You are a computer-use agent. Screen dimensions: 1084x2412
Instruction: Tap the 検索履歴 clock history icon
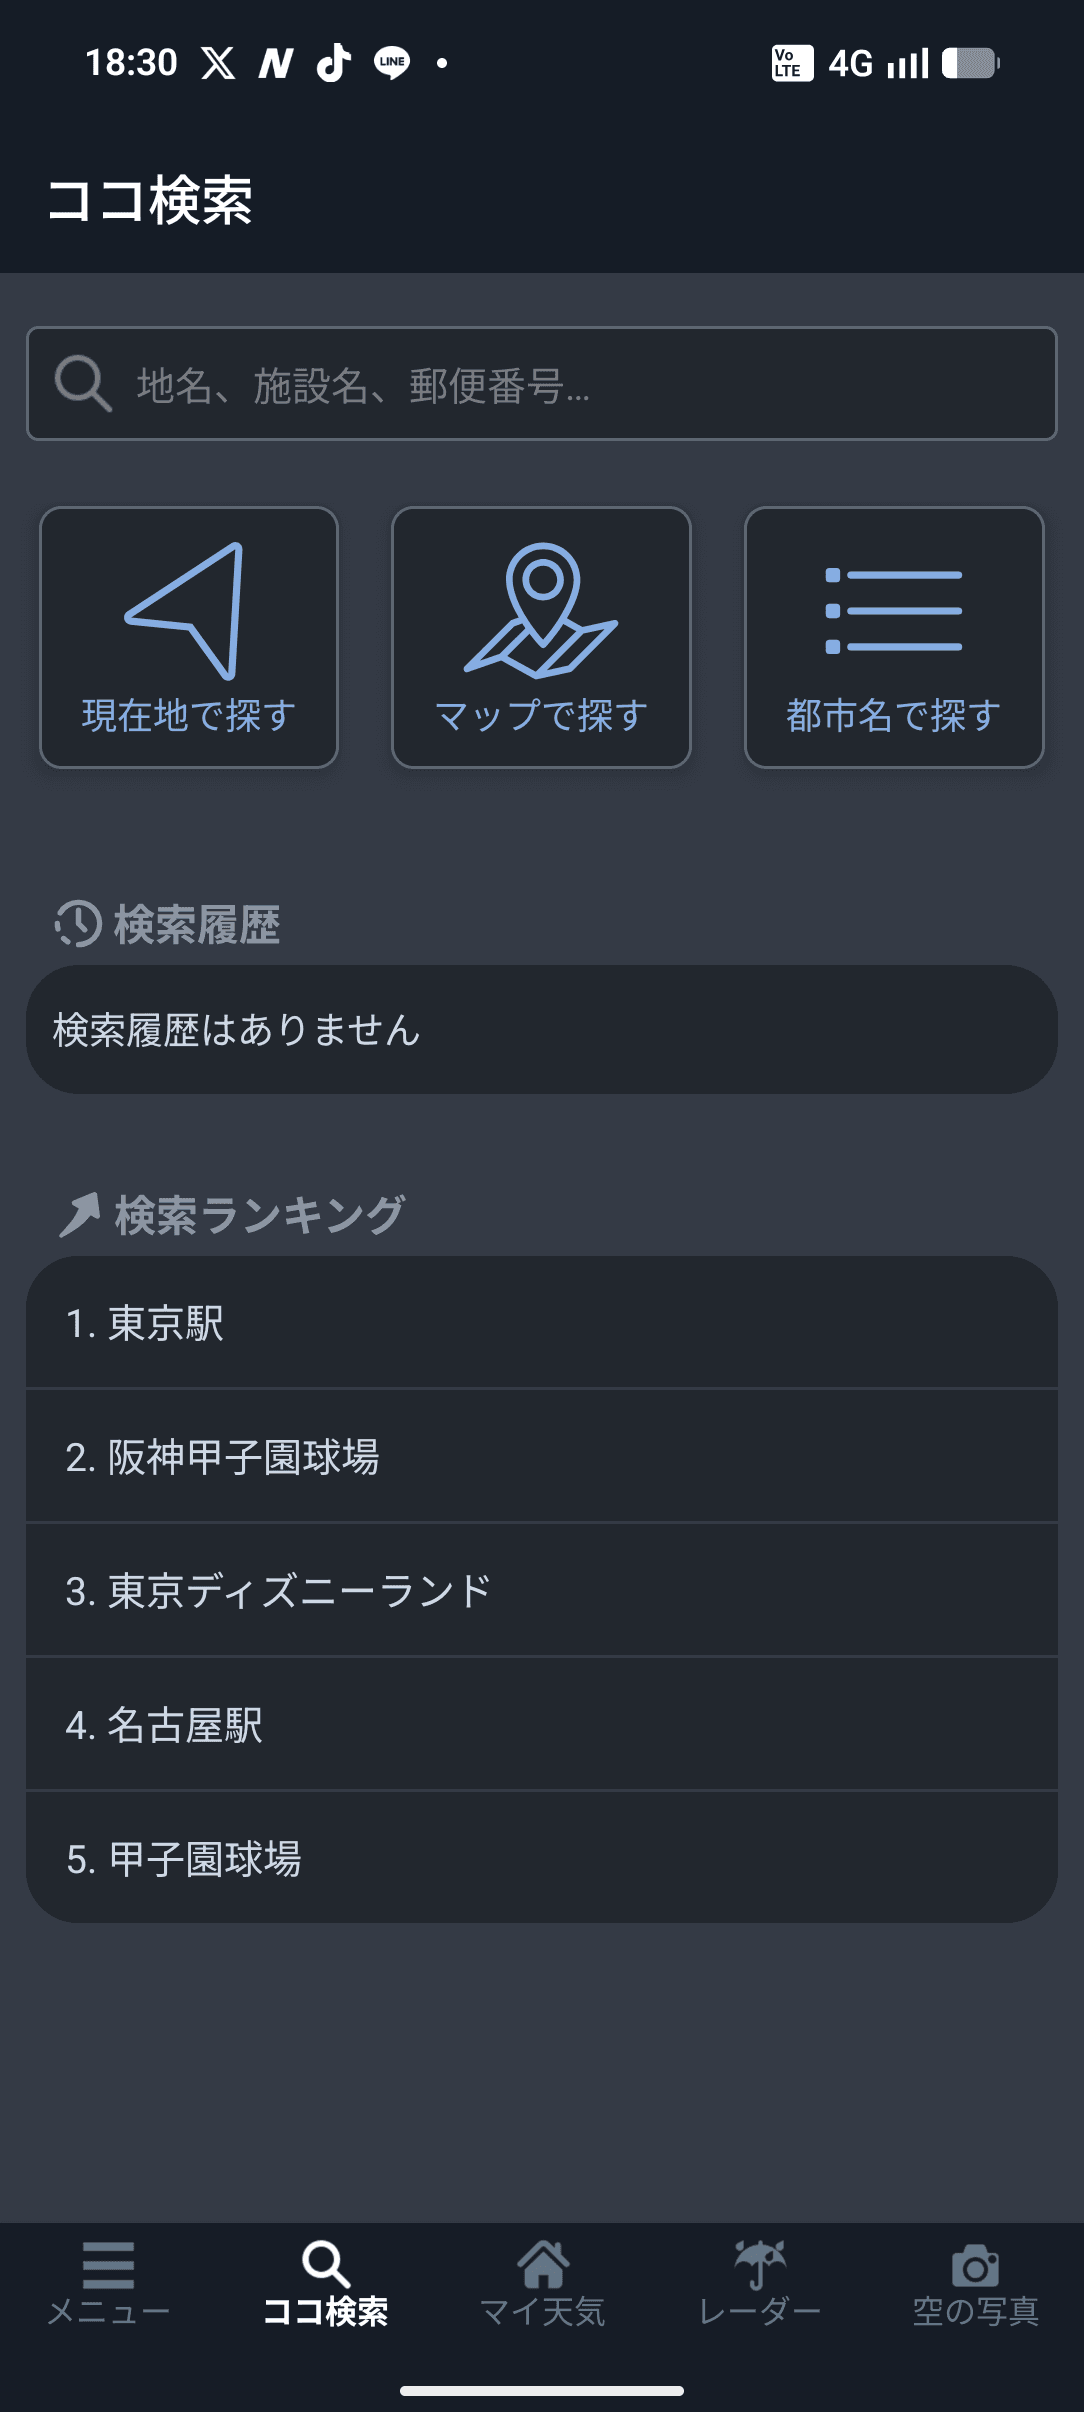point(78,924)
